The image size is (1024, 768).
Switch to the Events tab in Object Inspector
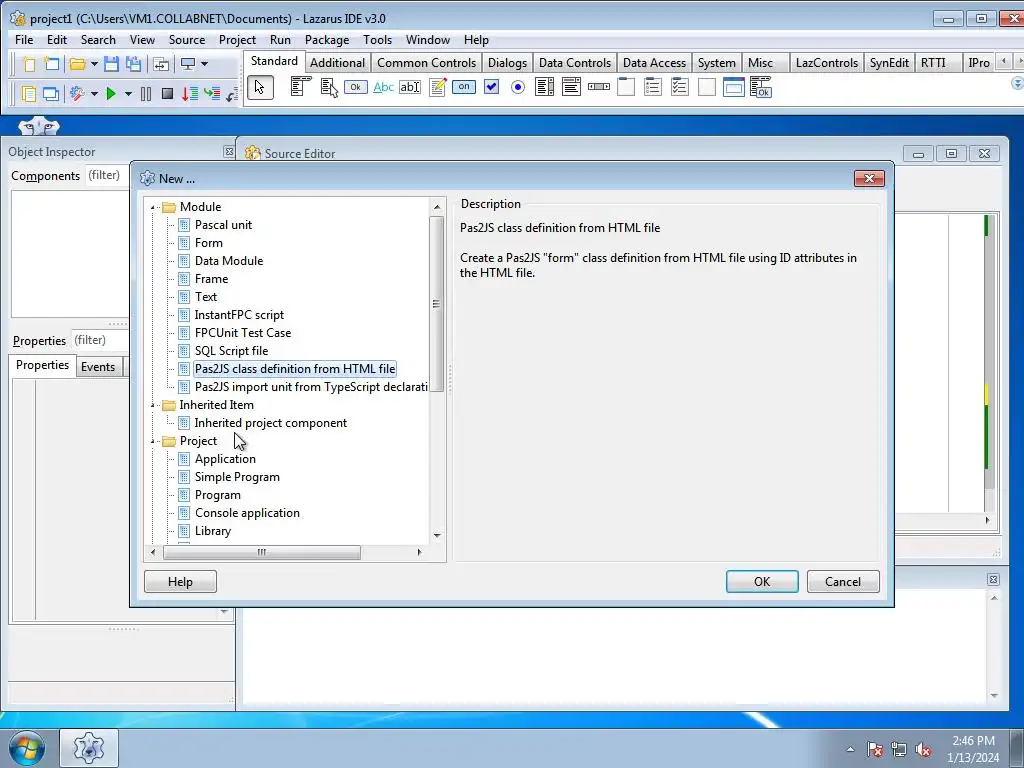tap(98, 367)
